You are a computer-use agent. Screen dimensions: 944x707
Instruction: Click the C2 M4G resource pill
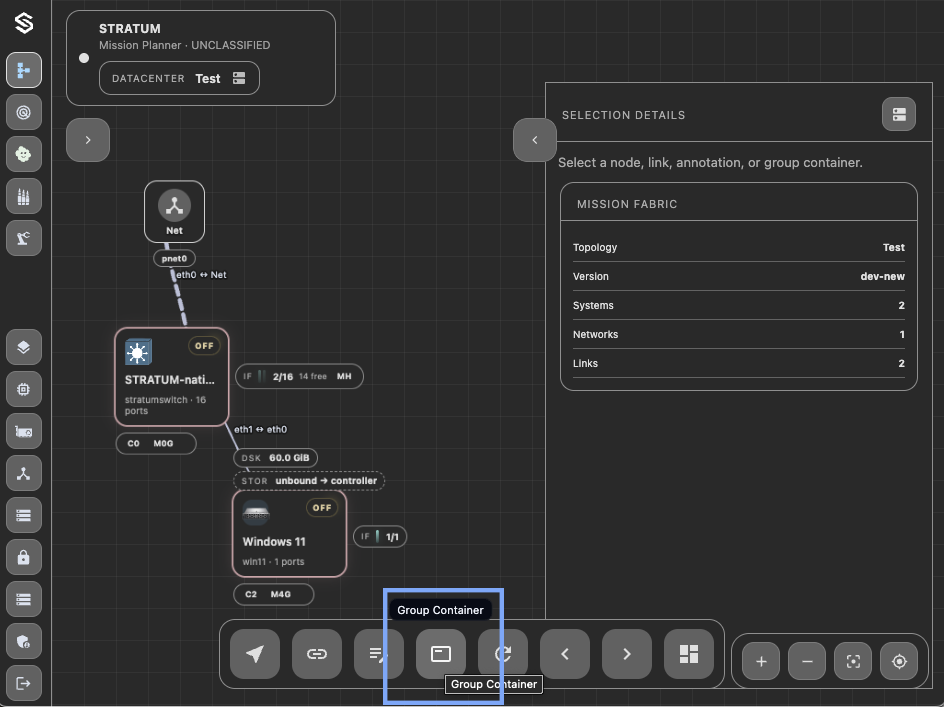273,594
